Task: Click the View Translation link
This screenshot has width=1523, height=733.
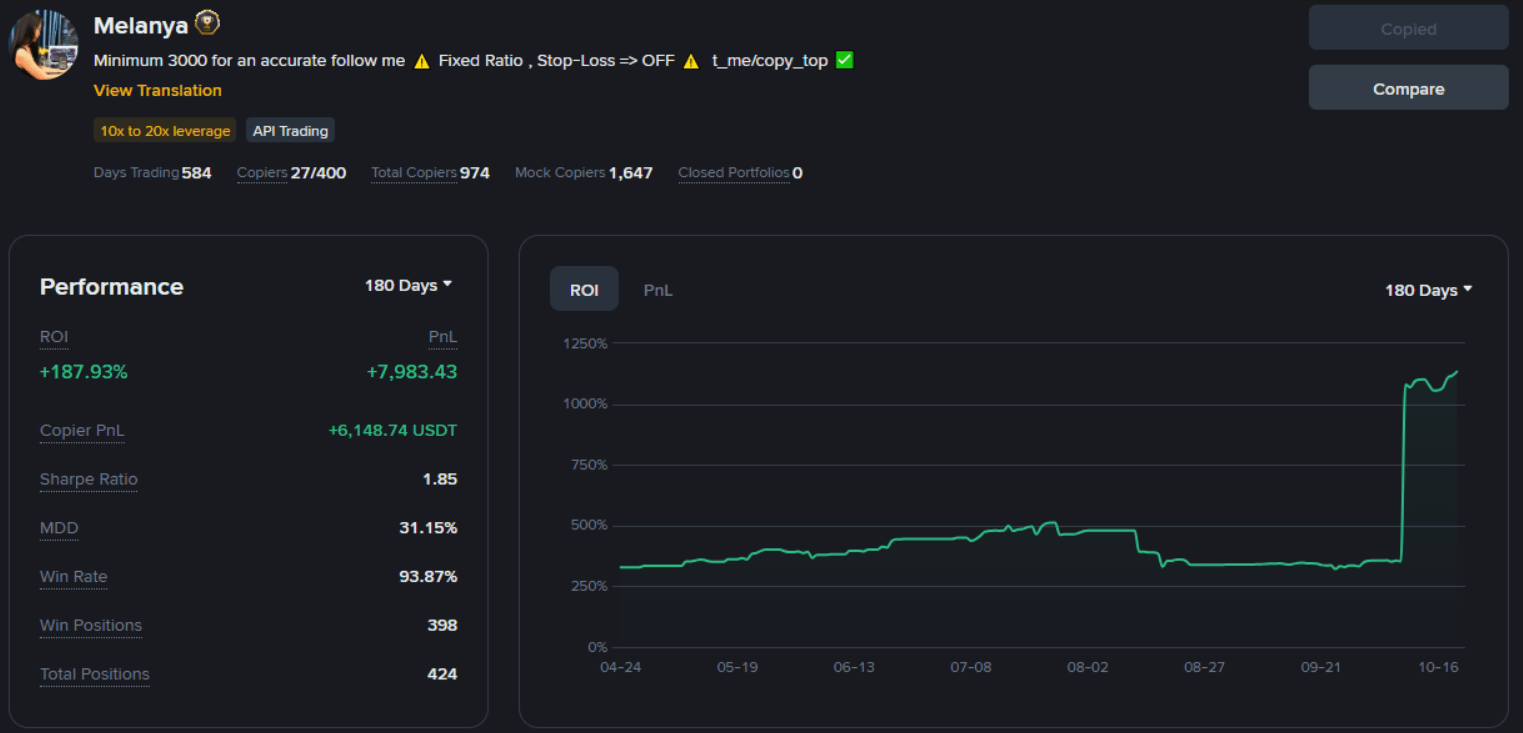Action: pos(157,90)
